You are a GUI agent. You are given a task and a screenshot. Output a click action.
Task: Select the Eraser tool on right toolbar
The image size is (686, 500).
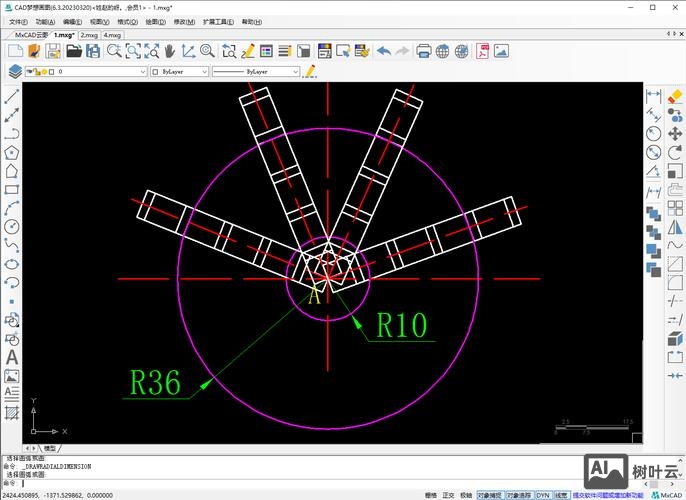coord(673,96)
